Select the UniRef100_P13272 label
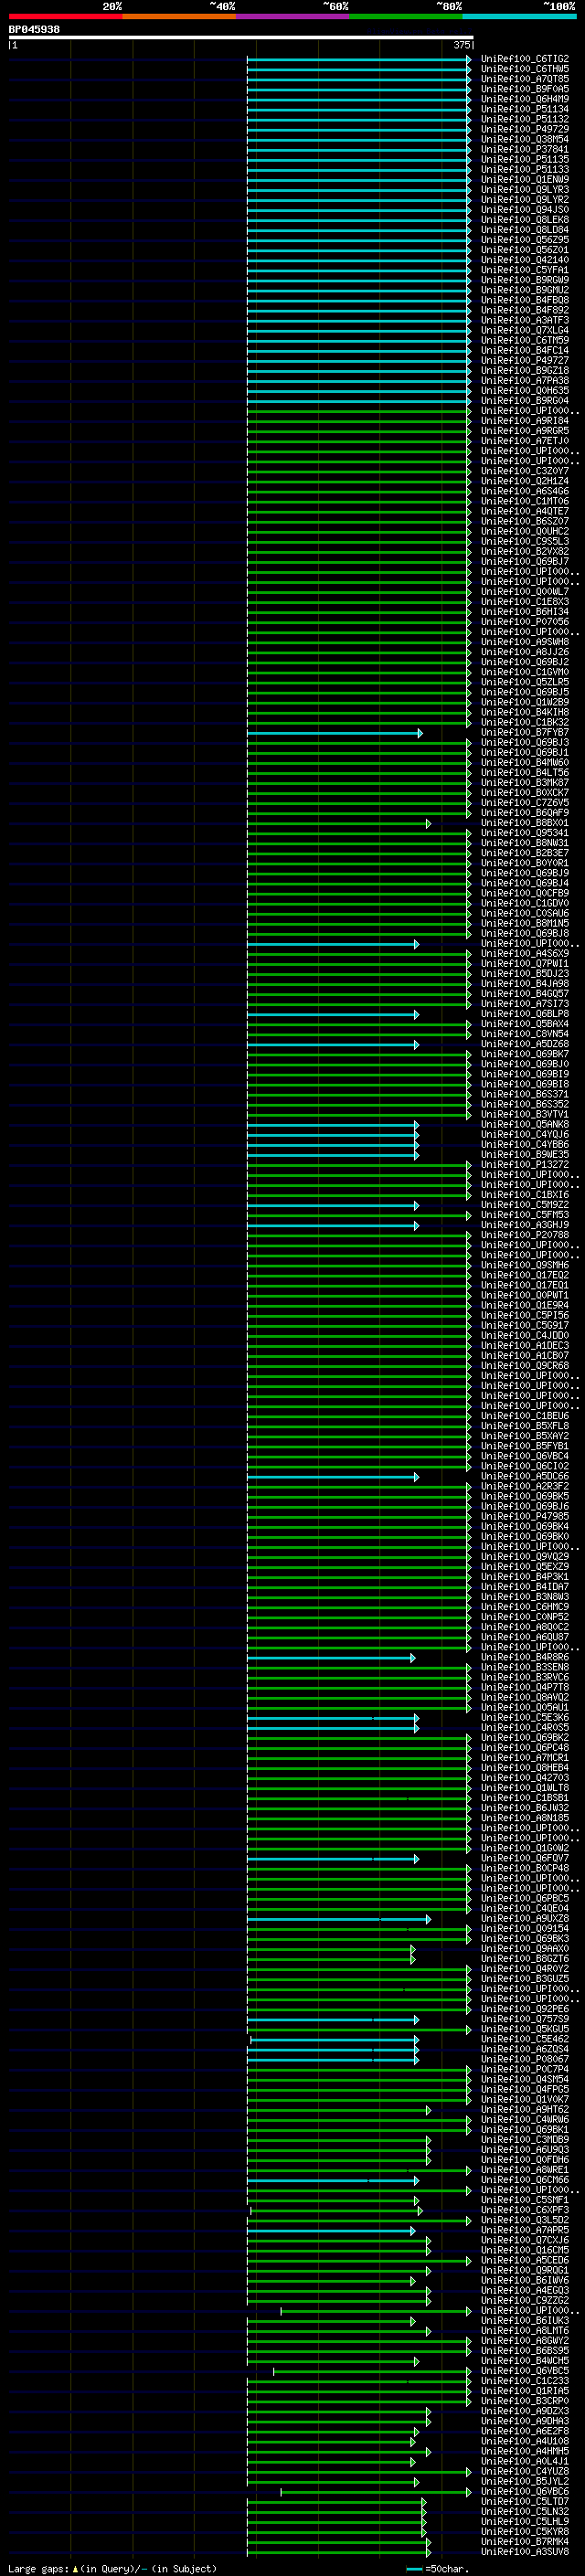 [x=525, y=1164]
